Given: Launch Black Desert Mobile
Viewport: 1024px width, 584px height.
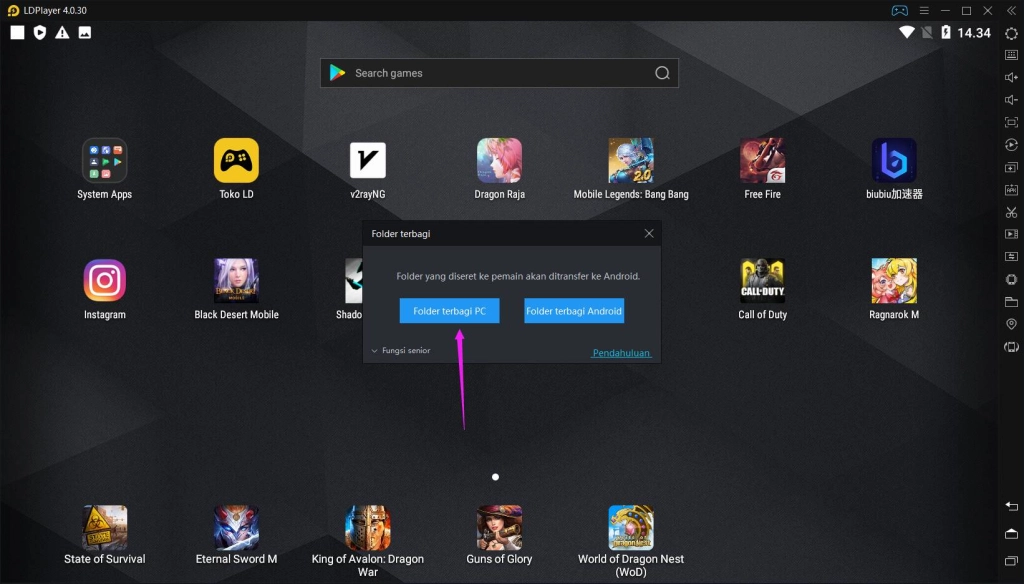Looking at the screenshot, I should click(236, 289).
